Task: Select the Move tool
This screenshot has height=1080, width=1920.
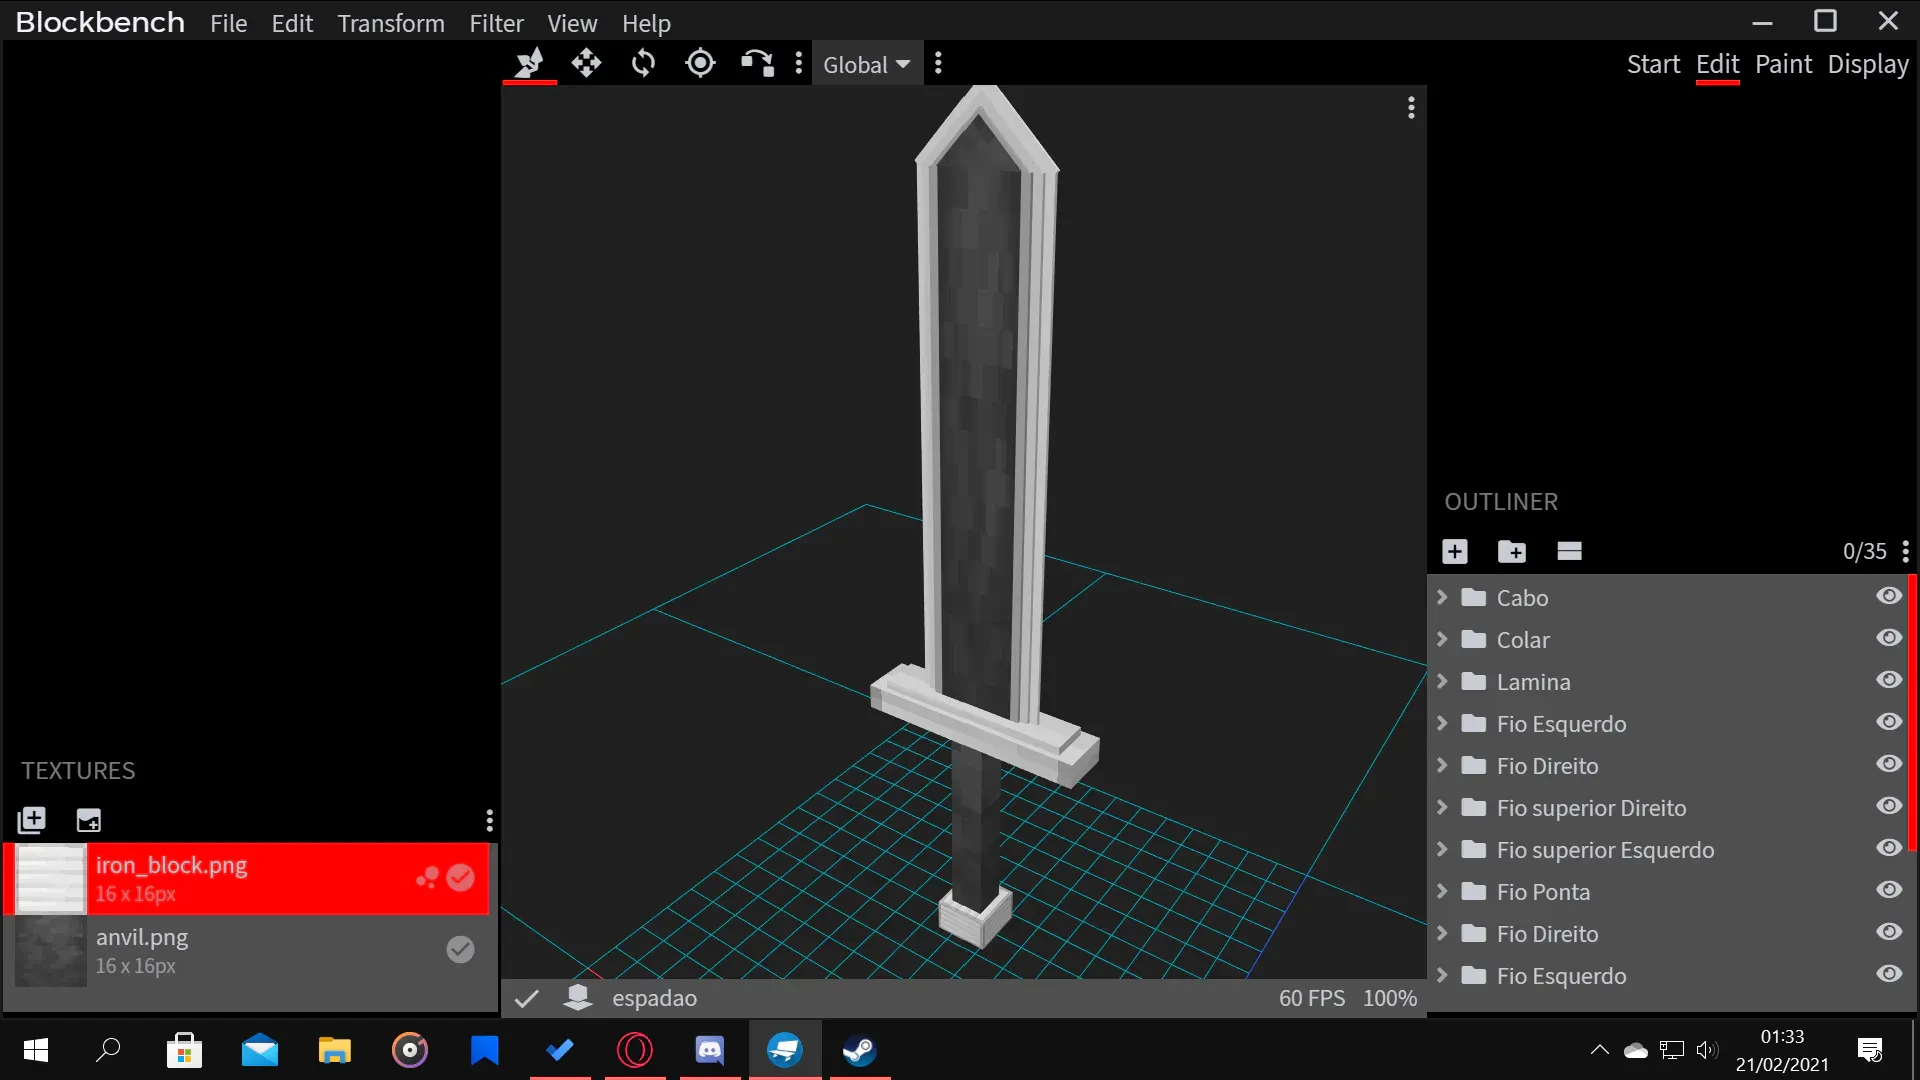Action: (586, 64)
